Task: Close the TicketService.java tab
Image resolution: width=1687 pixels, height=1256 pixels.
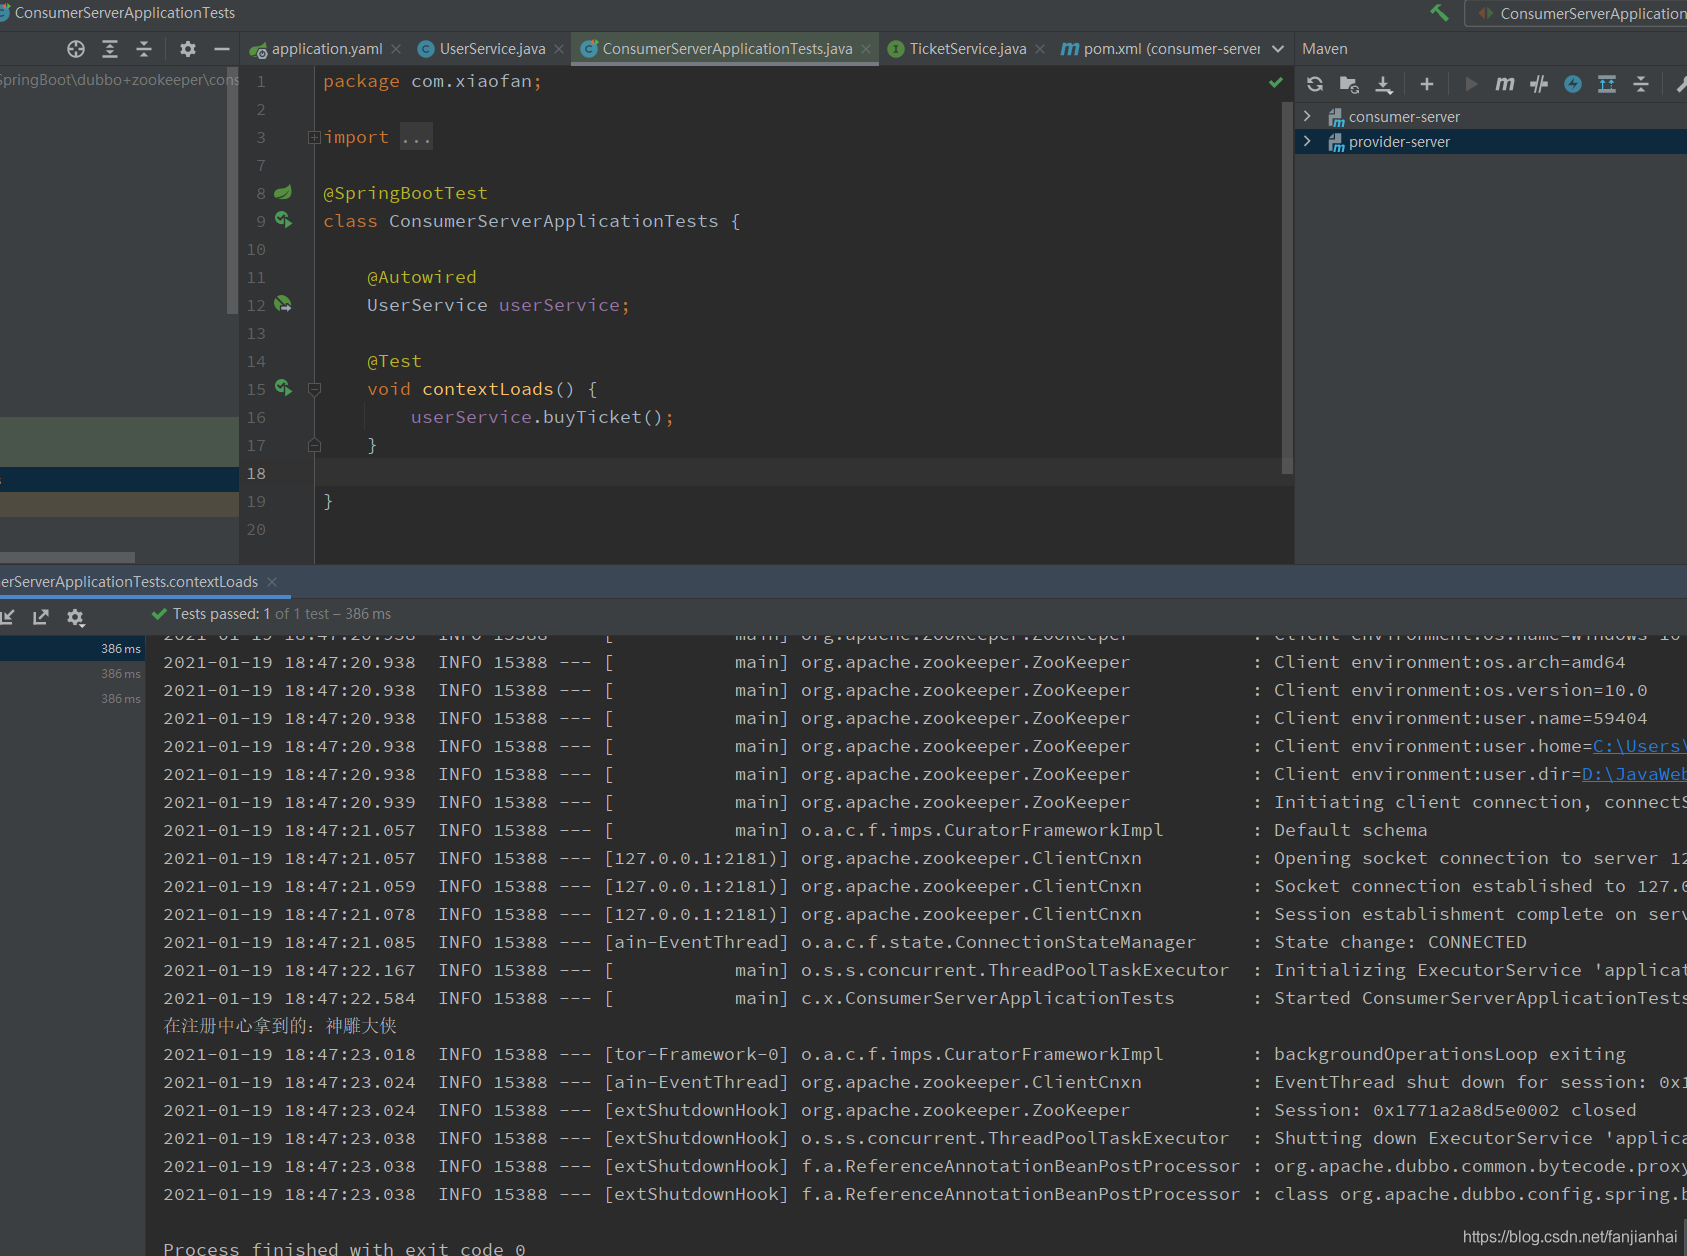Action: coord(1040,49)
